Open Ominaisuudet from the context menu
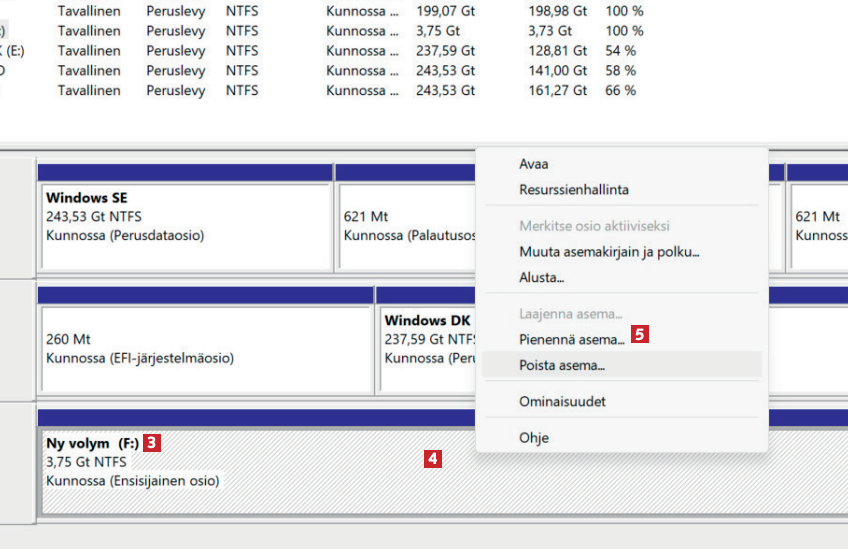 [x=562, y=402]
